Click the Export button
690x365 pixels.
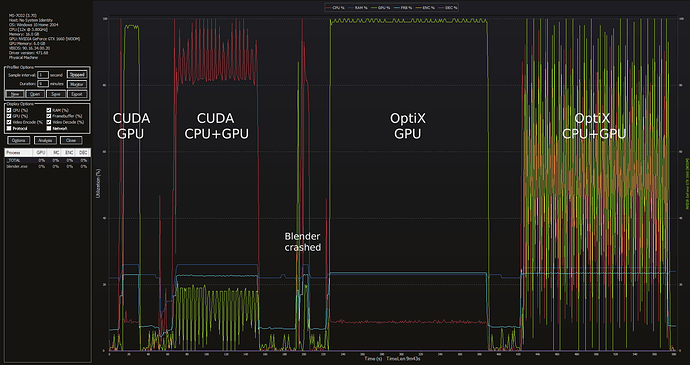click(77, 94)
